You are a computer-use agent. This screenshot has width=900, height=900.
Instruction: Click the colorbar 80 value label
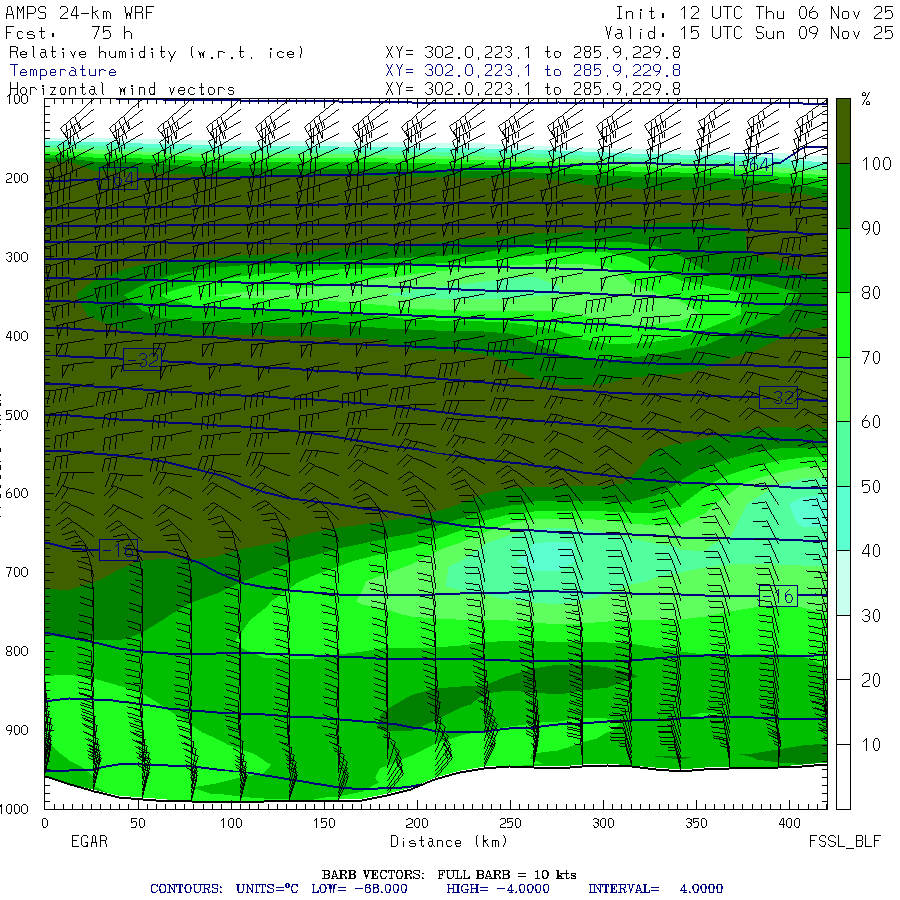[x=871, y=293]
